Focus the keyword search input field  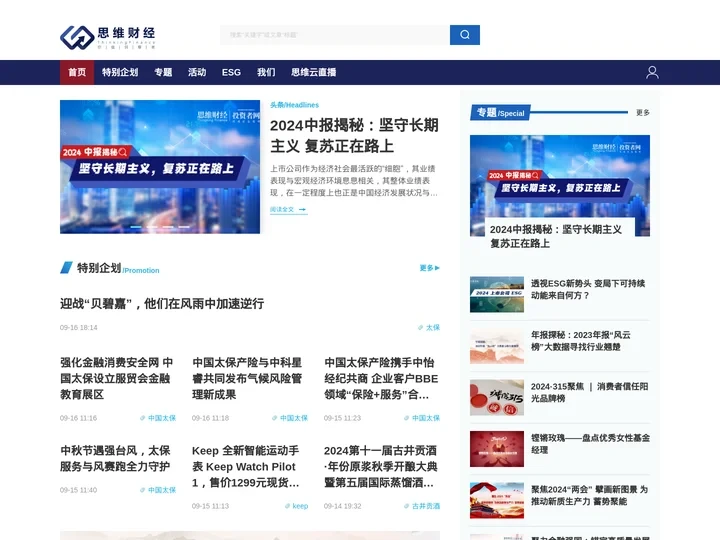pyautogui.click(x=335, y=35)
